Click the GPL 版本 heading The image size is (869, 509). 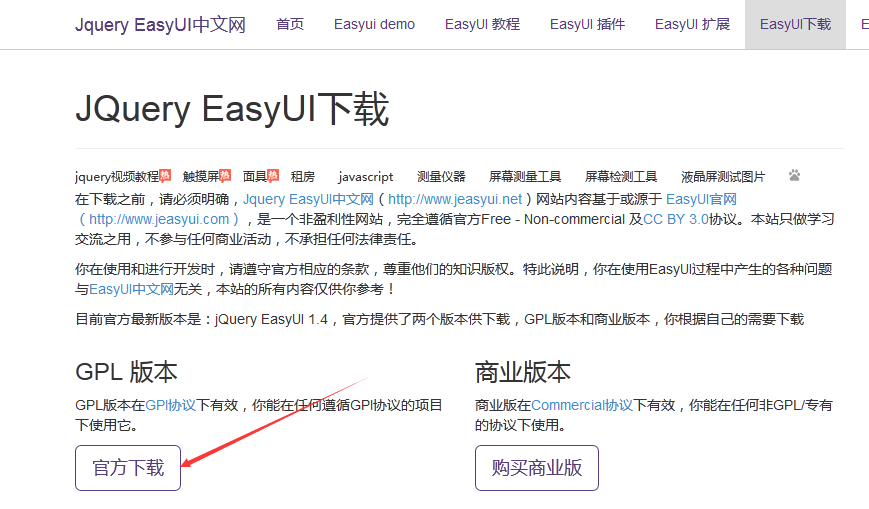pos(126,372)
